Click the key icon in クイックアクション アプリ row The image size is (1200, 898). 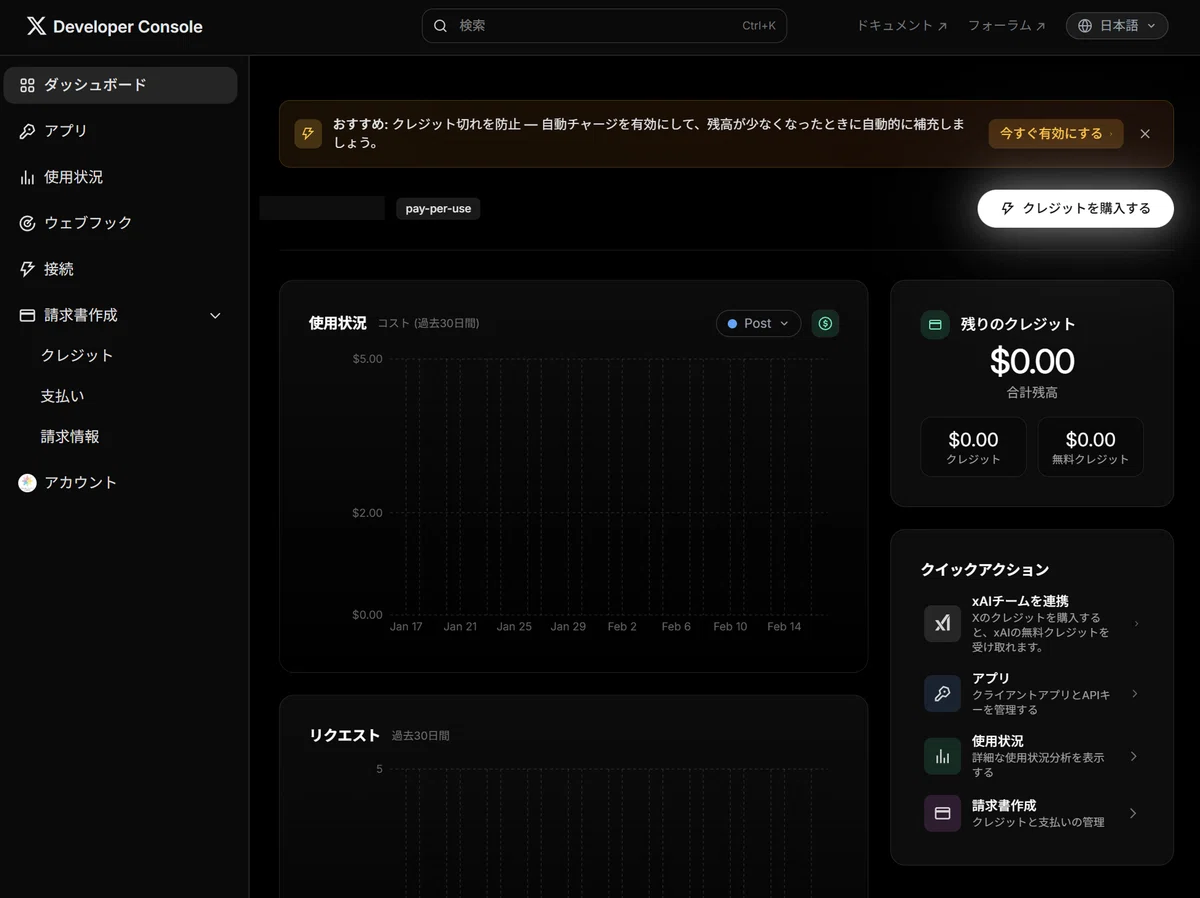[x=942, y=694]
